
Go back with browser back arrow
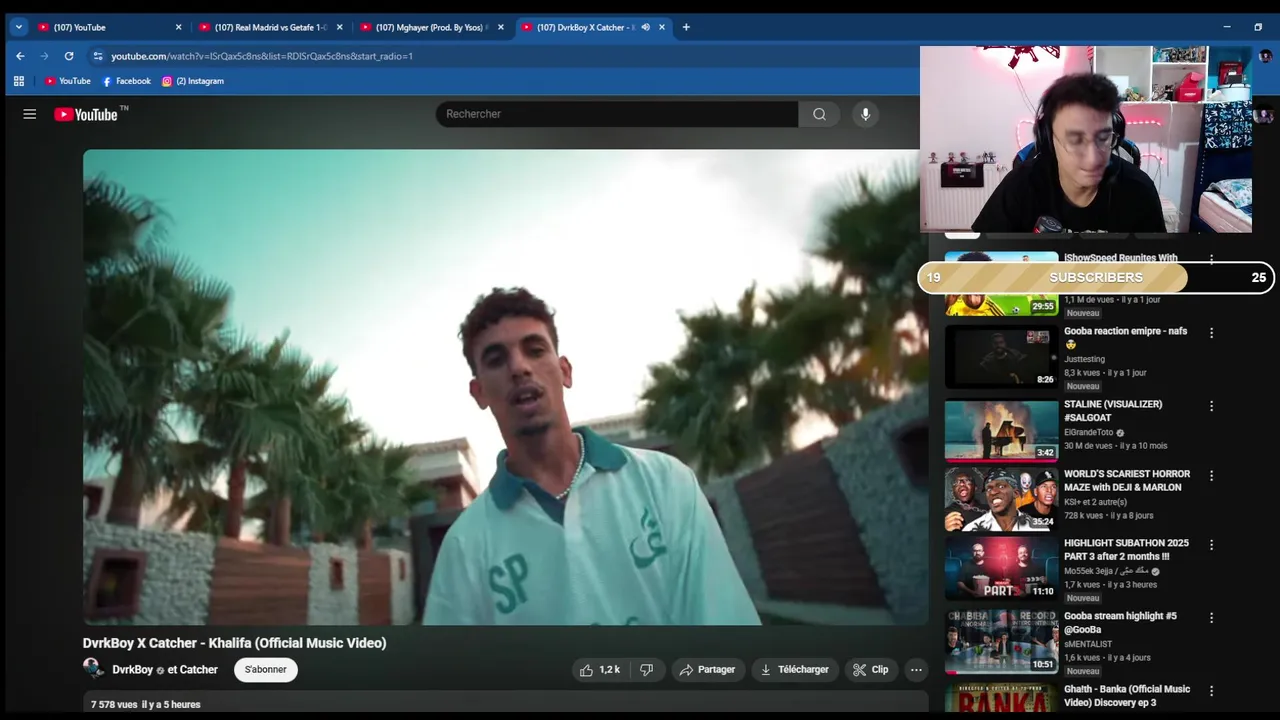[20, 56]
